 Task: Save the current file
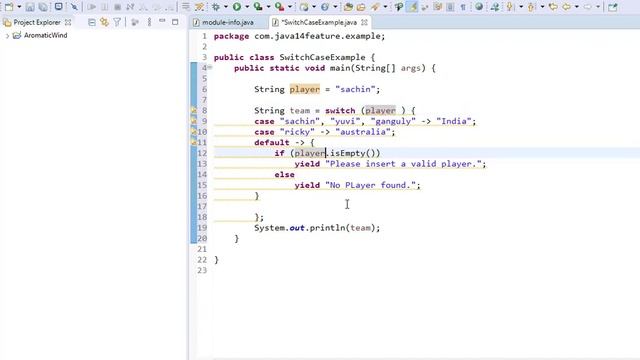[30, 7]
